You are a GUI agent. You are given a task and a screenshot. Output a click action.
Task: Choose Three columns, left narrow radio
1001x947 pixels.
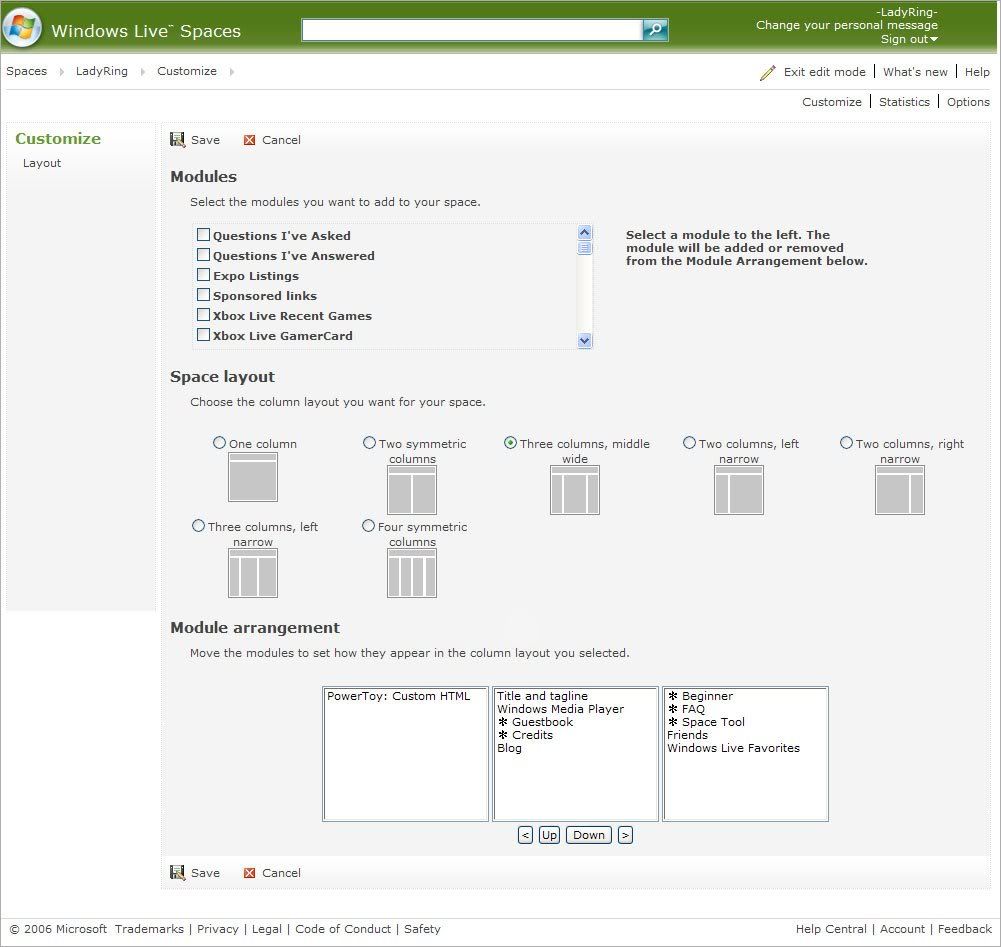coord(199,526)
